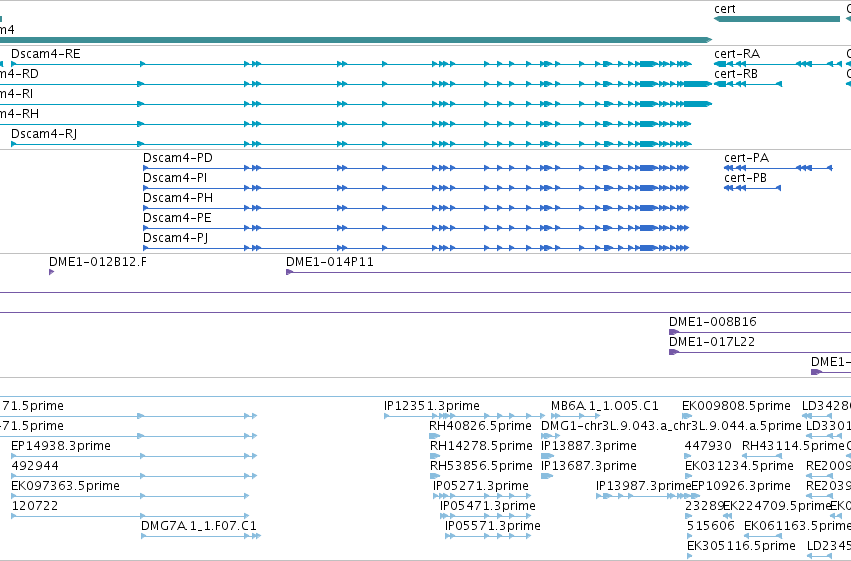Select EST RH53856.5prime
Screen dimensions: 851x561
[x=481, y=466]
